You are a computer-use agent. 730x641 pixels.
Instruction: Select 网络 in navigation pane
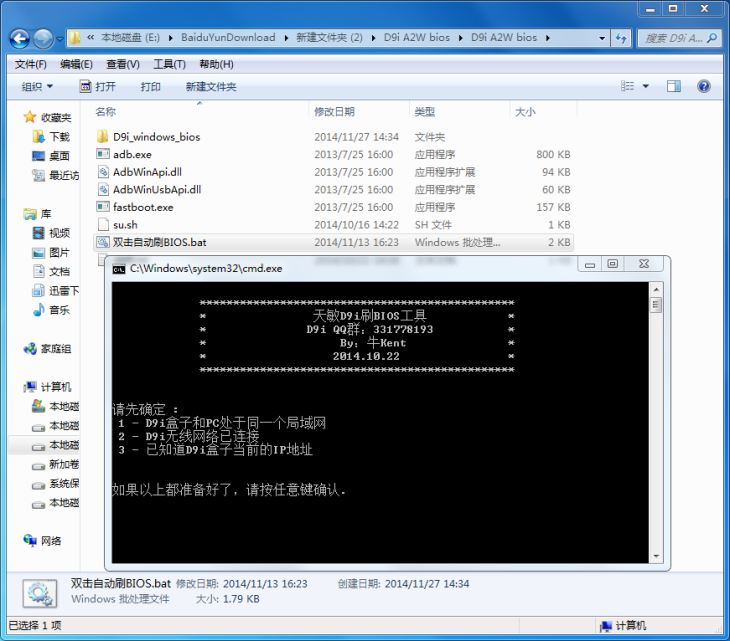pos(42,540)
